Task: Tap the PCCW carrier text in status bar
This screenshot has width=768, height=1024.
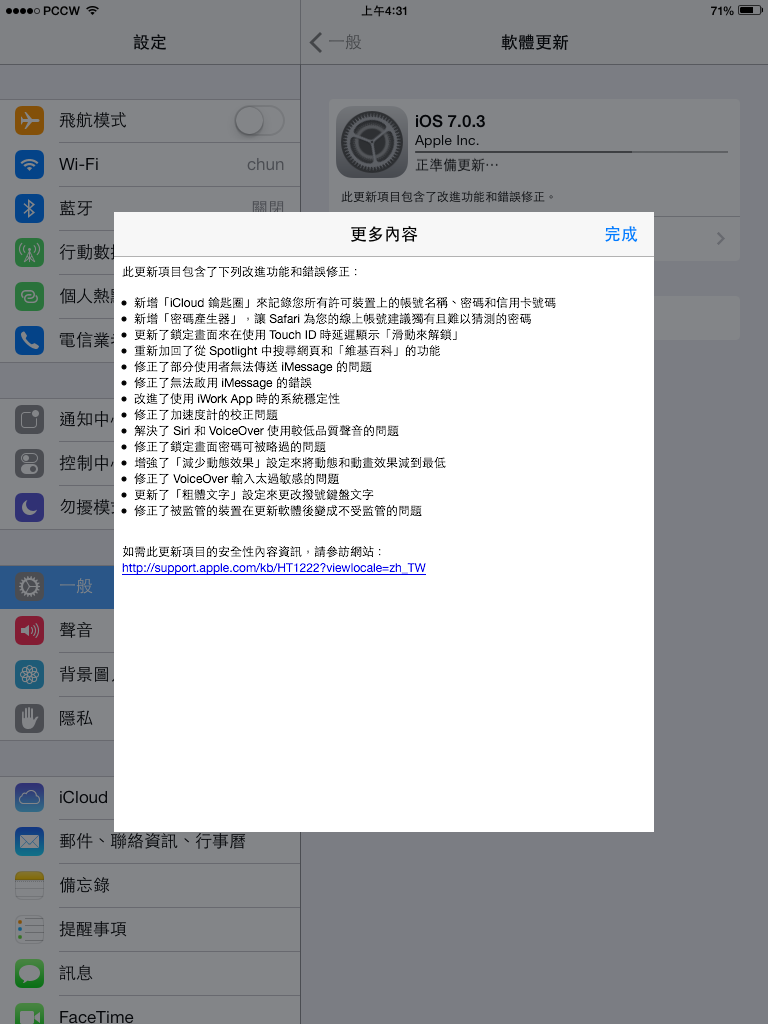Action: click(61, 10)
